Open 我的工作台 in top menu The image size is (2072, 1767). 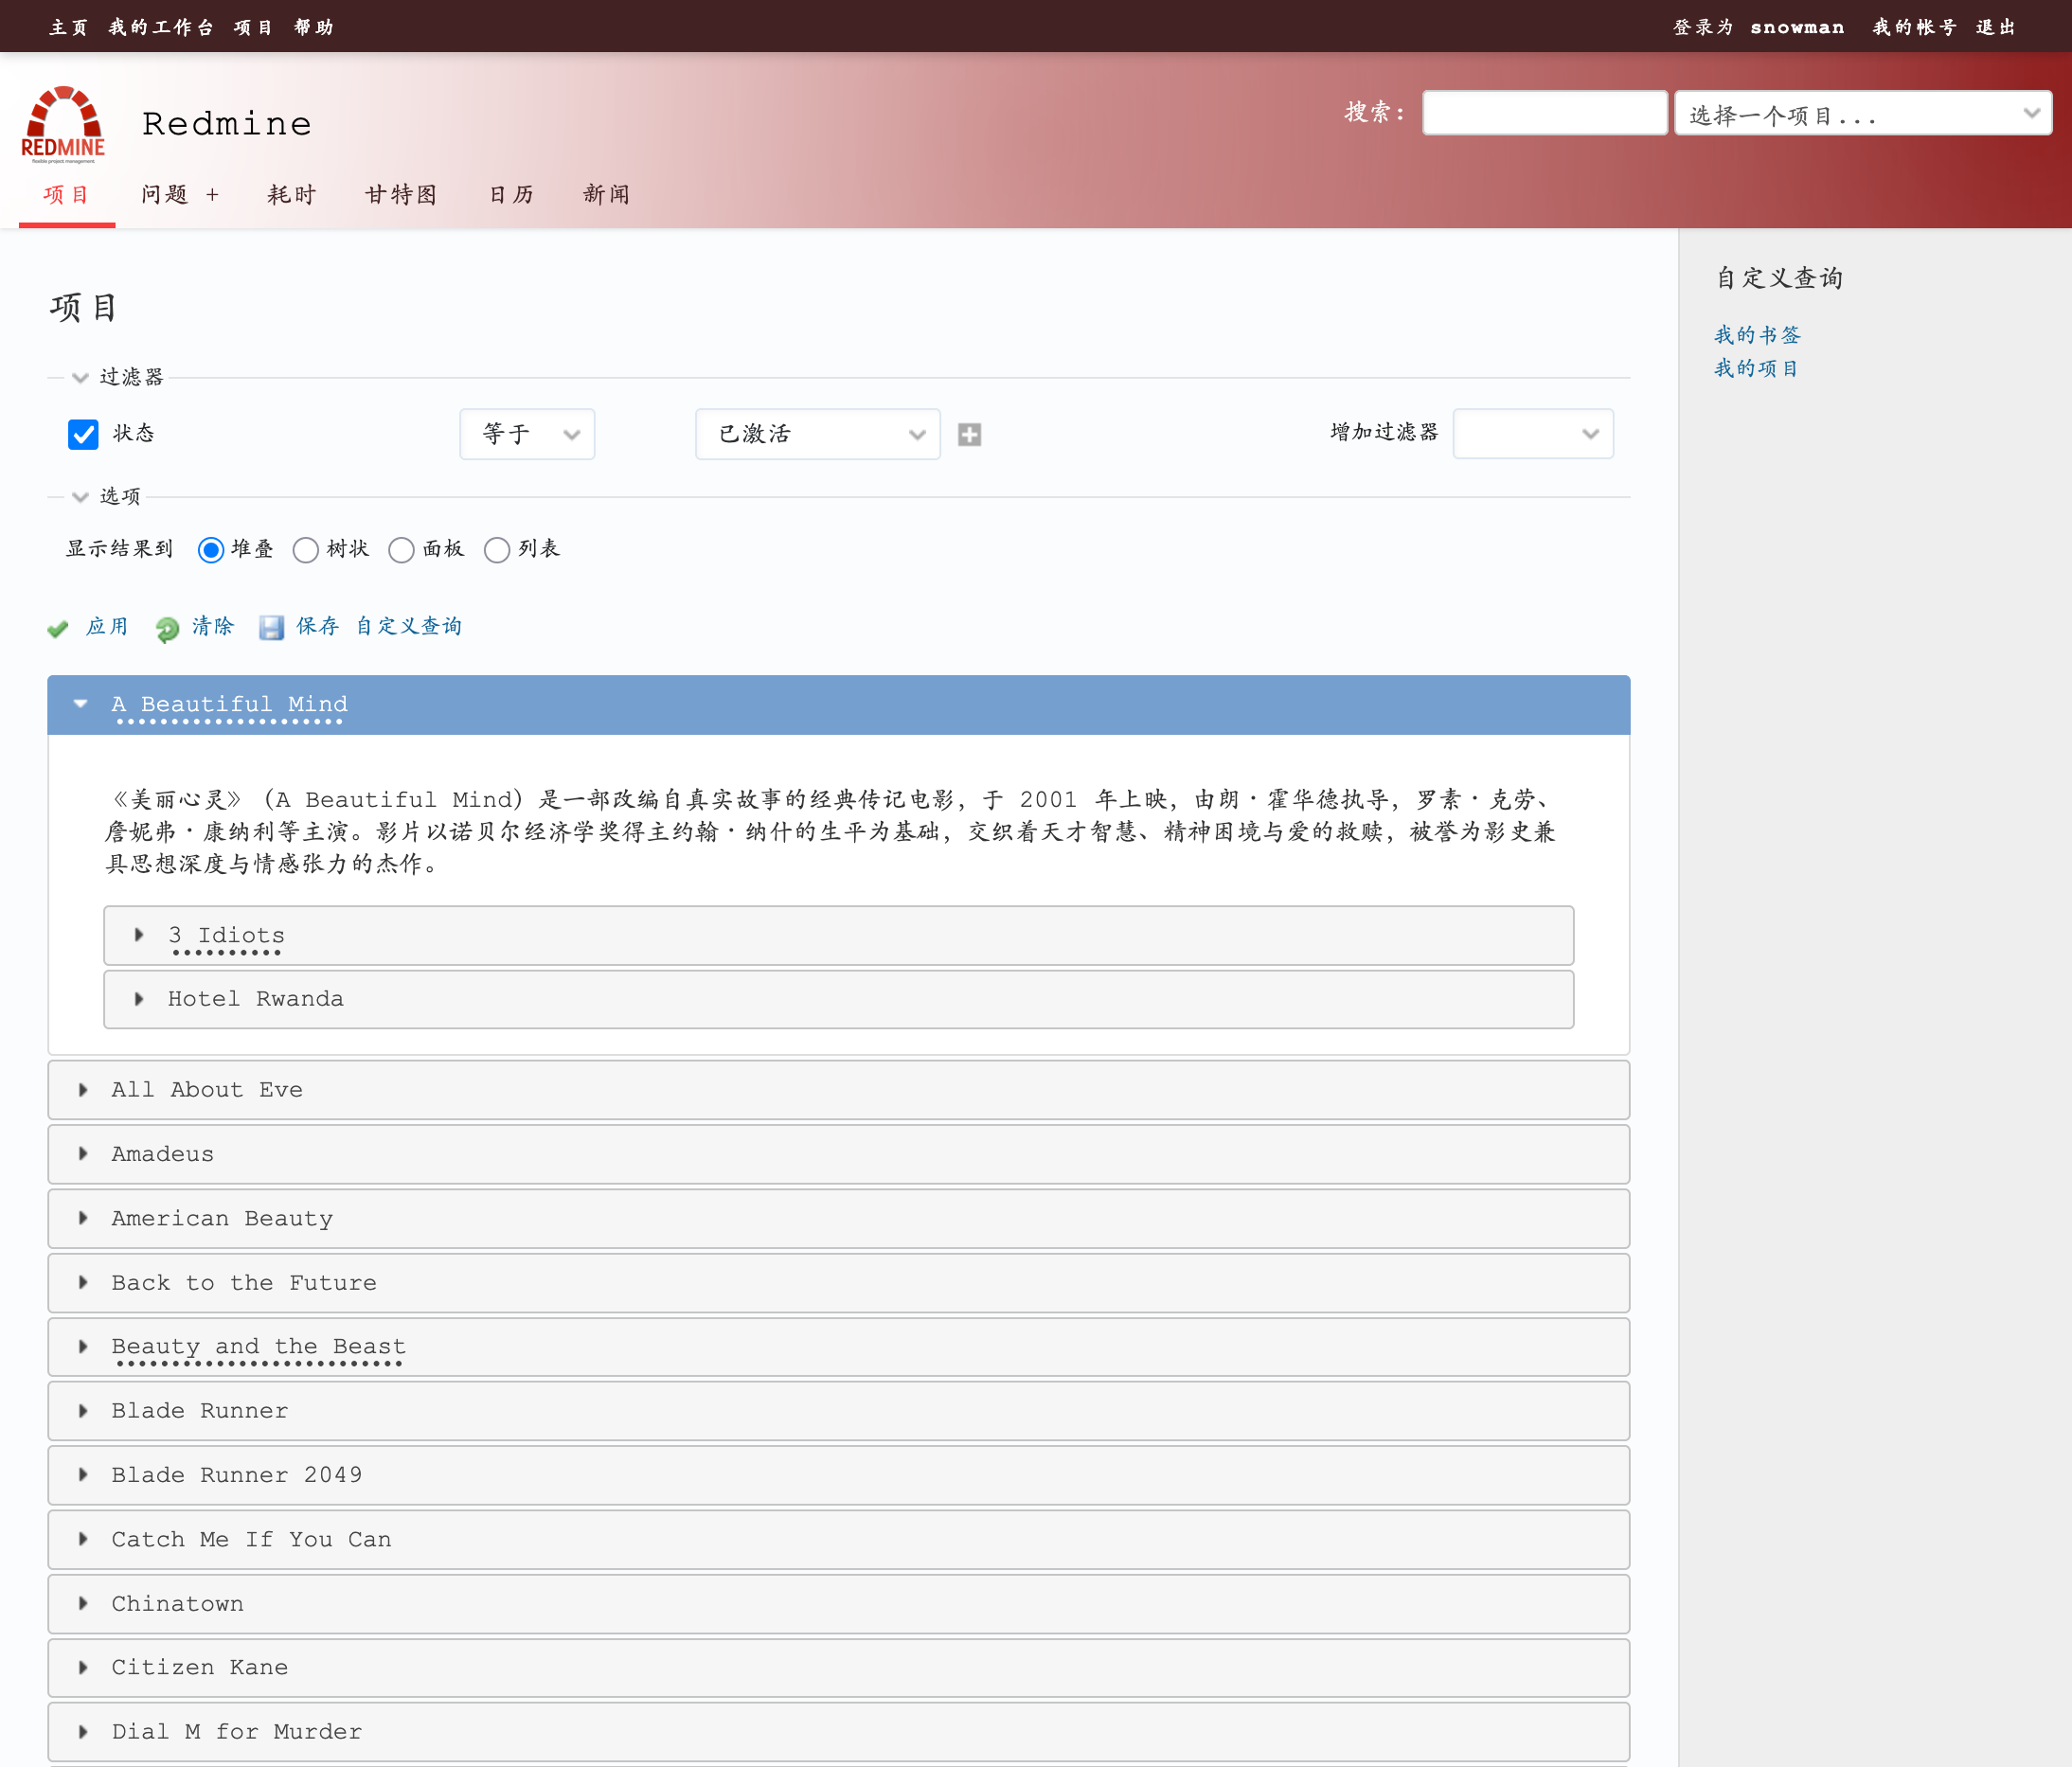[x=161, y=27]
